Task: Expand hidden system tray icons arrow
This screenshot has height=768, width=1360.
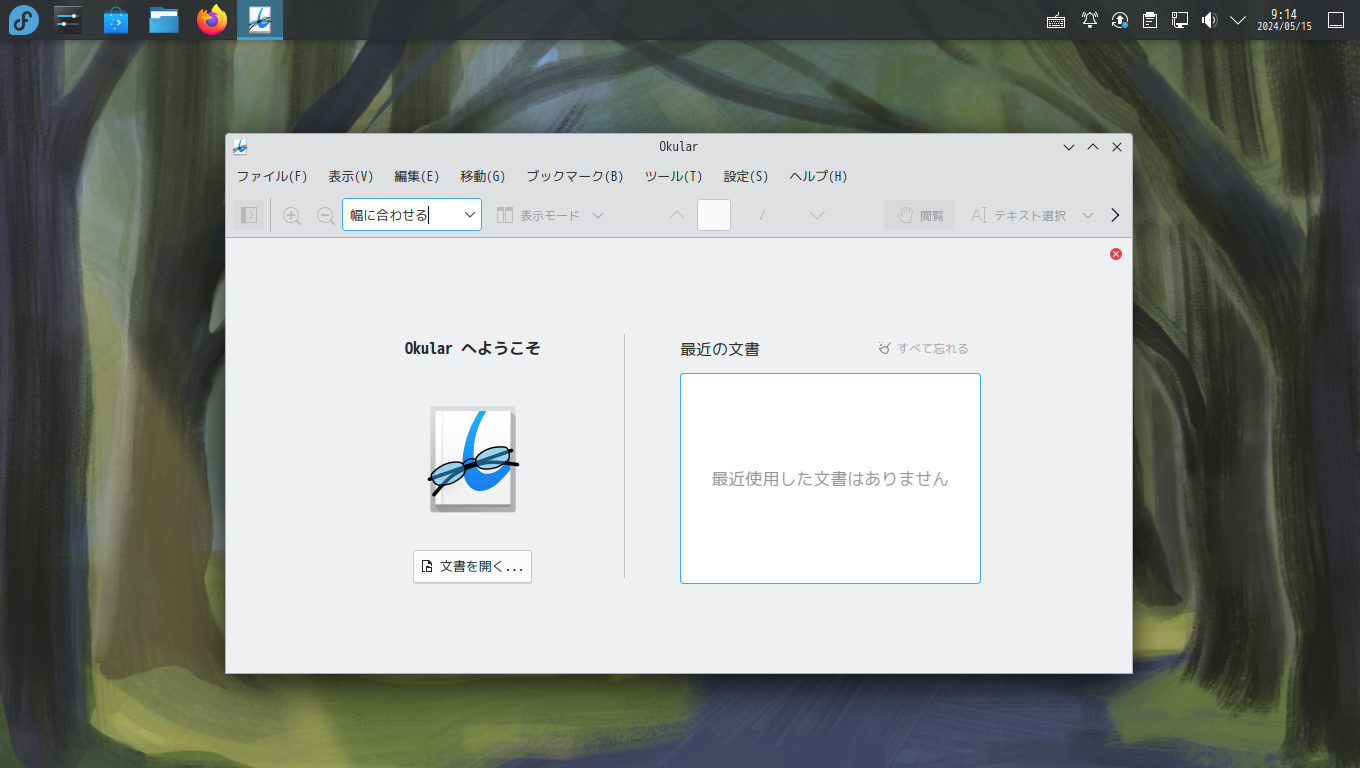Action: tap(1238, 20)
